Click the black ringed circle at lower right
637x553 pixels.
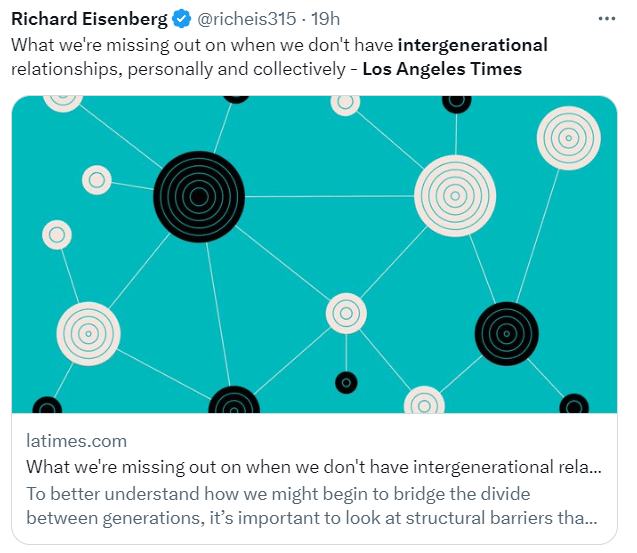506,334
